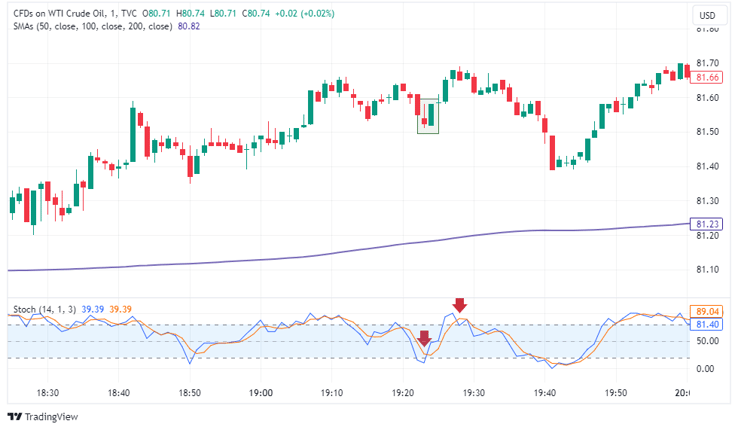Click the 18:50 time axis label

(x=190, y=392)
